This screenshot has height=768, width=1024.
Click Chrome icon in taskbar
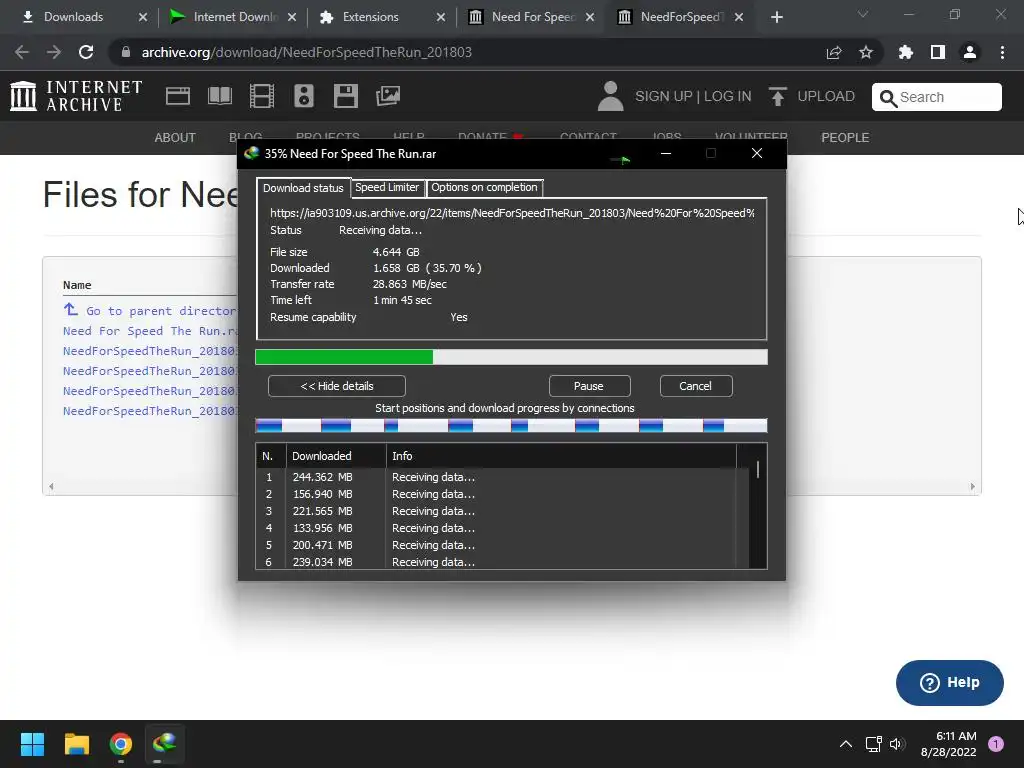point(121,744)
